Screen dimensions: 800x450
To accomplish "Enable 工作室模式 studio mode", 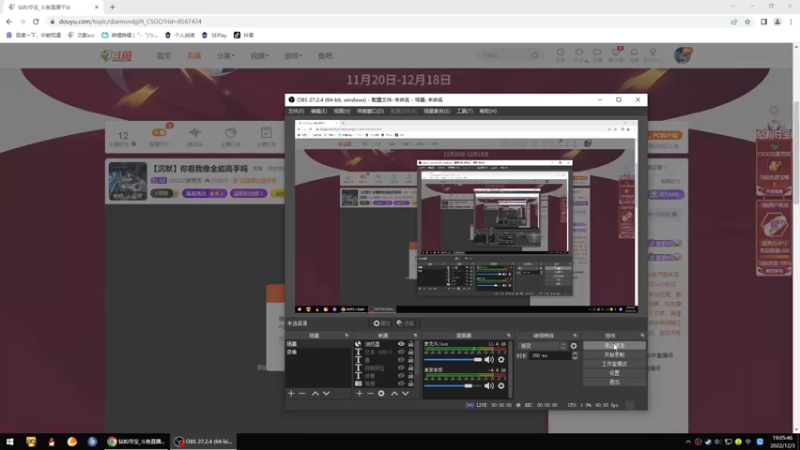I will [614, 364].
